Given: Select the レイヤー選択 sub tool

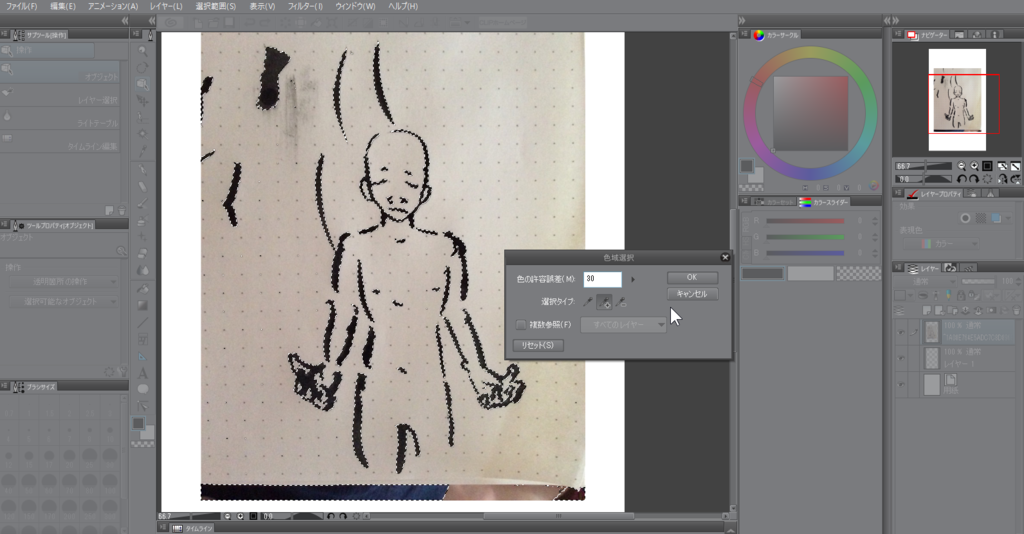Looking at the screenshot, I should click(x=60, y=96).
